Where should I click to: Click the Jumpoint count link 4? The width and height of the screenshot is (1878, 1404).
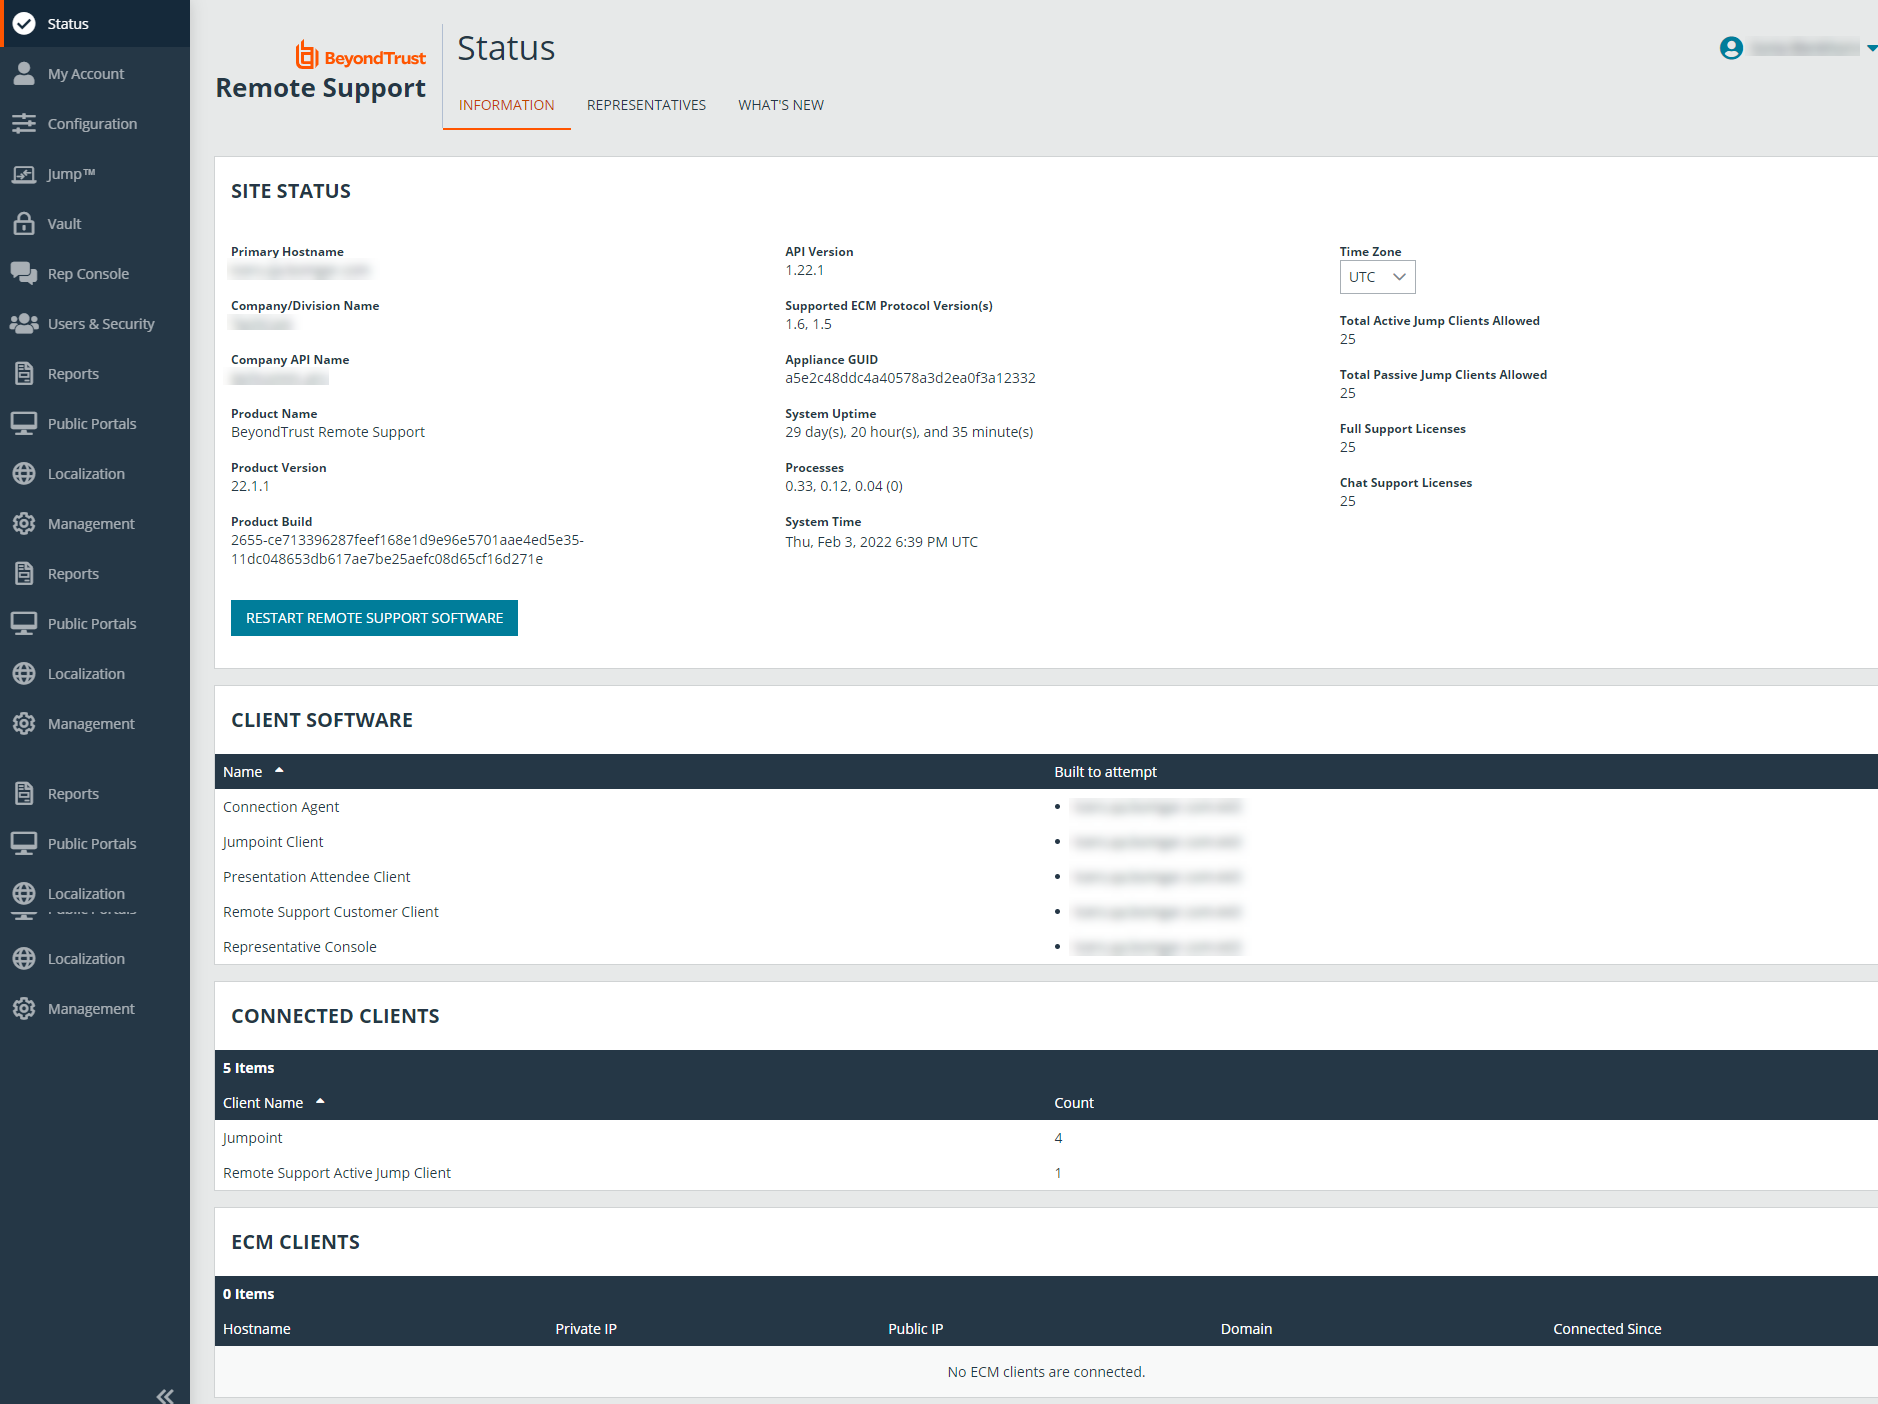(x=1058, y=1138)
